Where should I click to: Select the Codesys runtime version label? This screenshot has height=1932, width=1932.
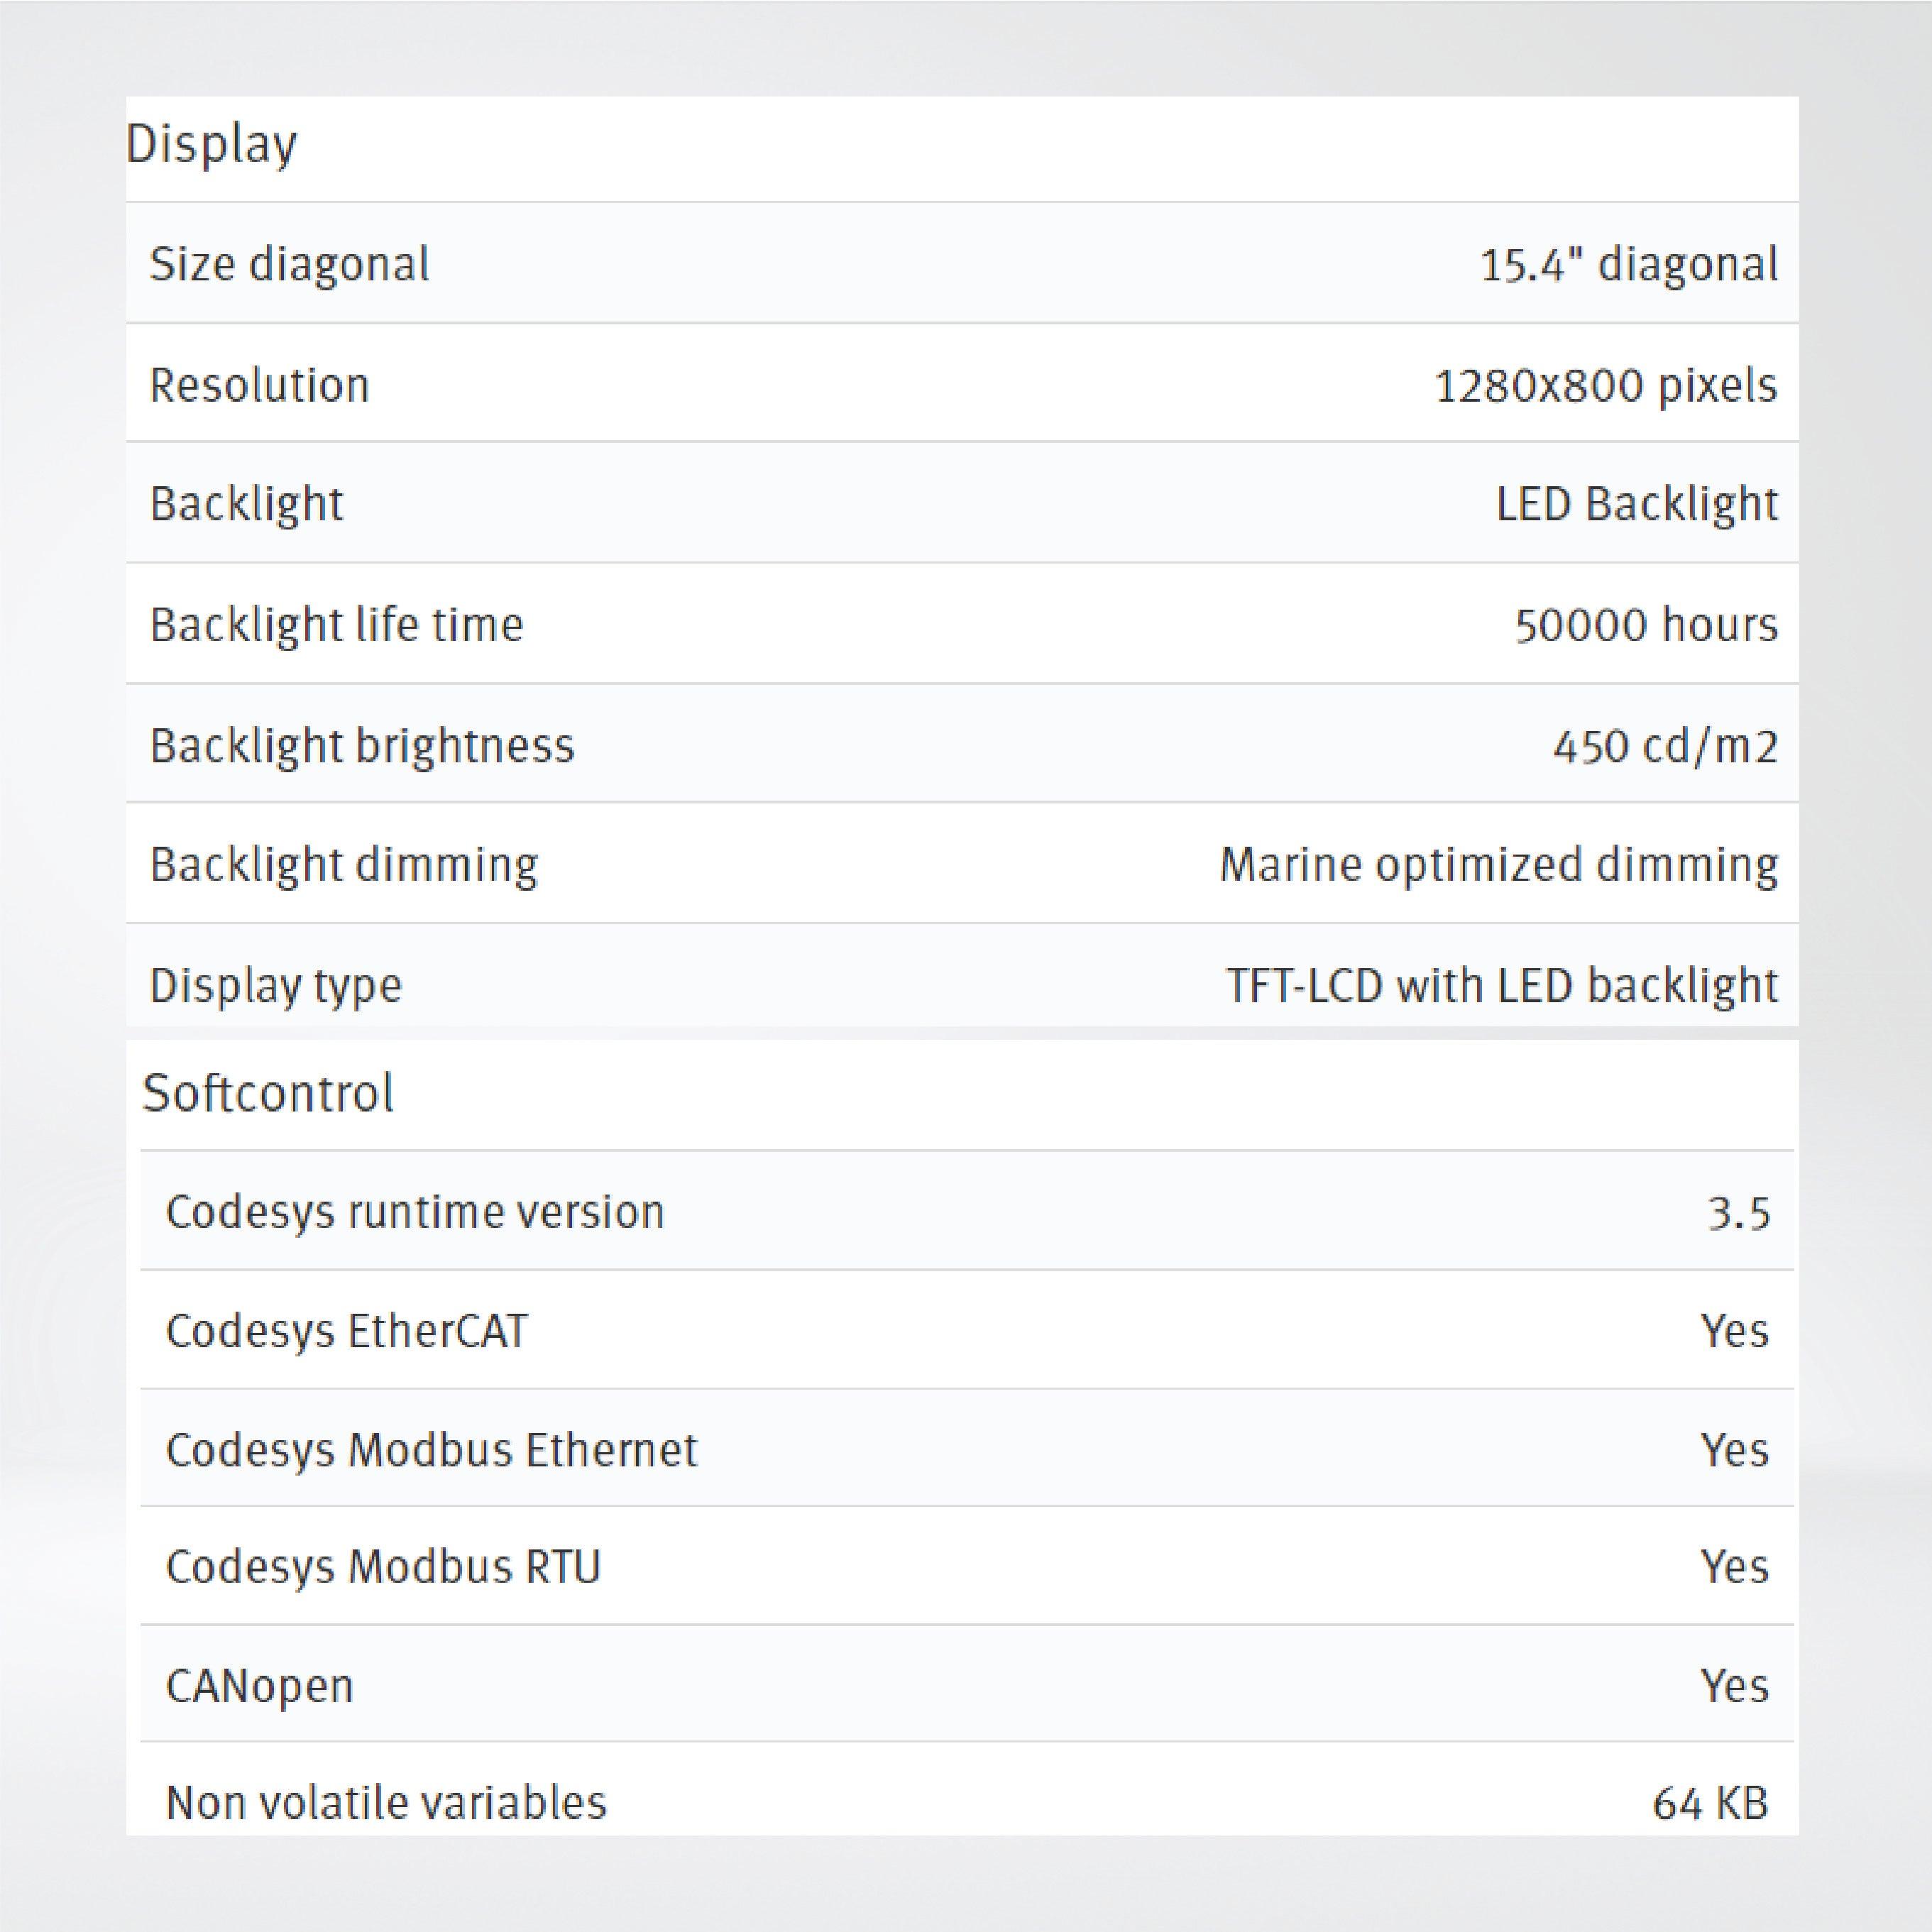pos(414,1212)
